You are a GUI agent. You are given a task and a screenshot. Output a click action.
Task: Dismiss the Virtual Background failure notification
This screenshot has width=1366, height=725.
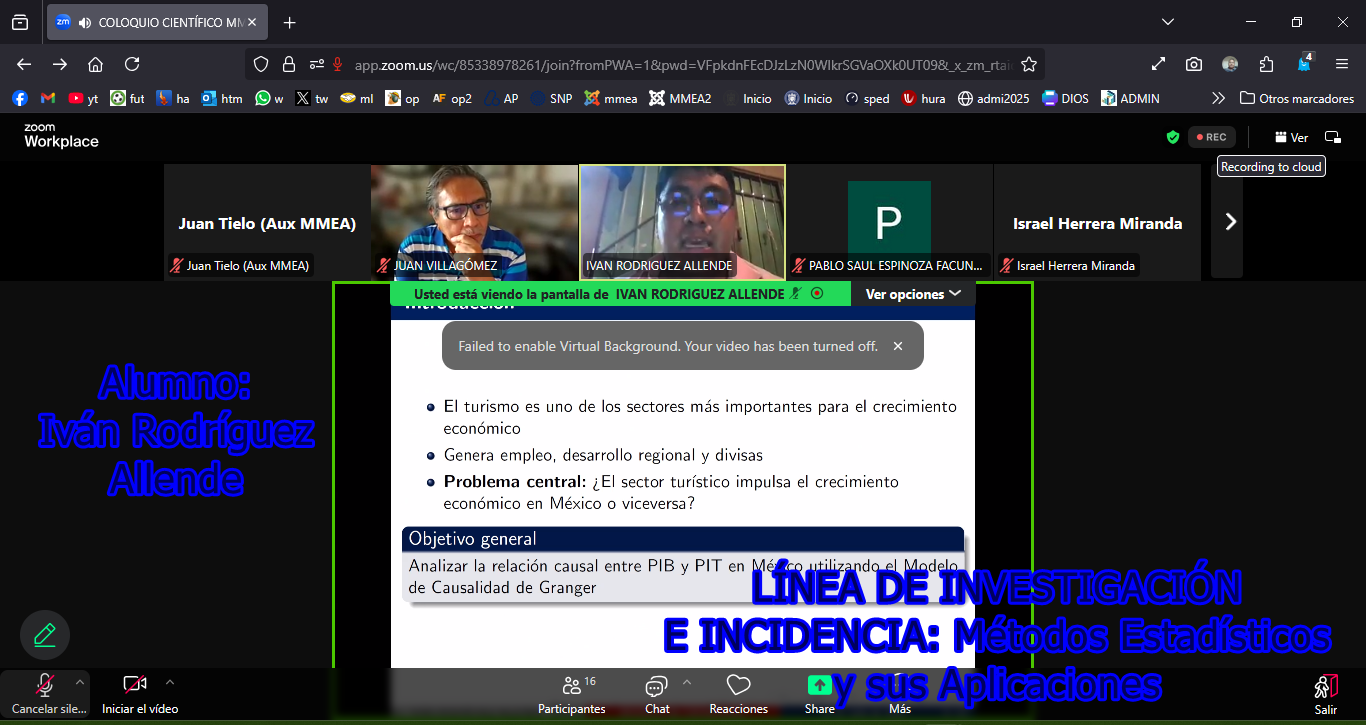(x=897, y=346)
